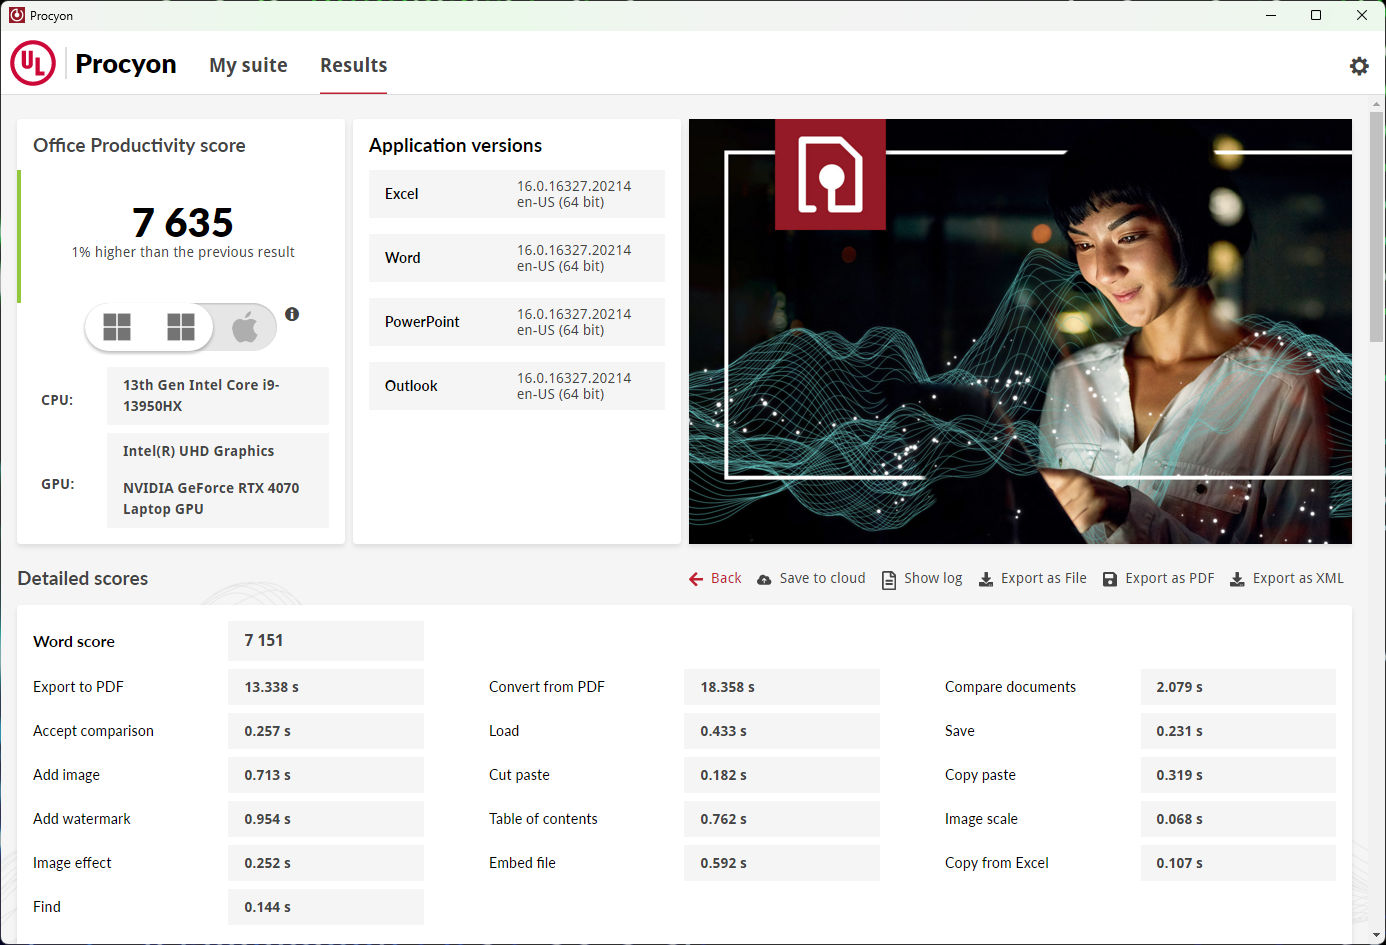Viewport: 1386px width, 945px height.
Task: Open settings via the gear icon
Action: [1359, 66]
